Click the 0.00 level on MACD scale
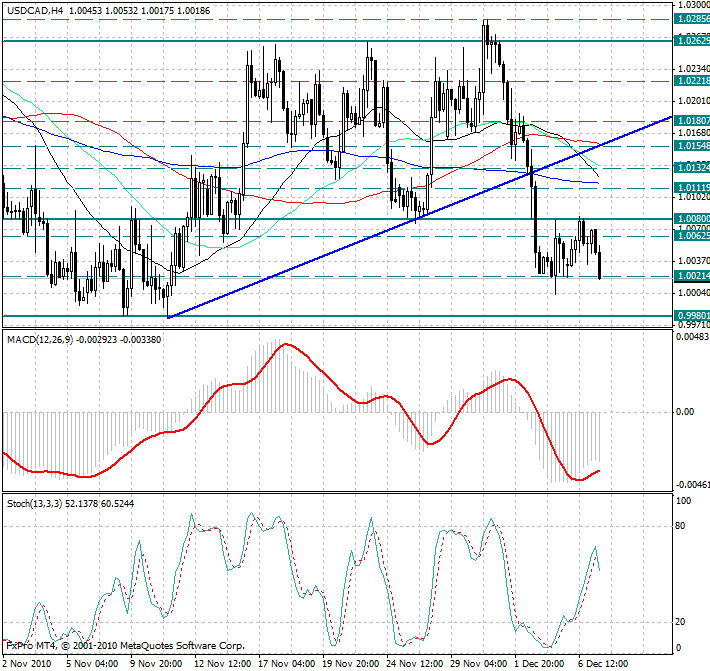Screen dimensions: 710x671 [x=684, y=411]
